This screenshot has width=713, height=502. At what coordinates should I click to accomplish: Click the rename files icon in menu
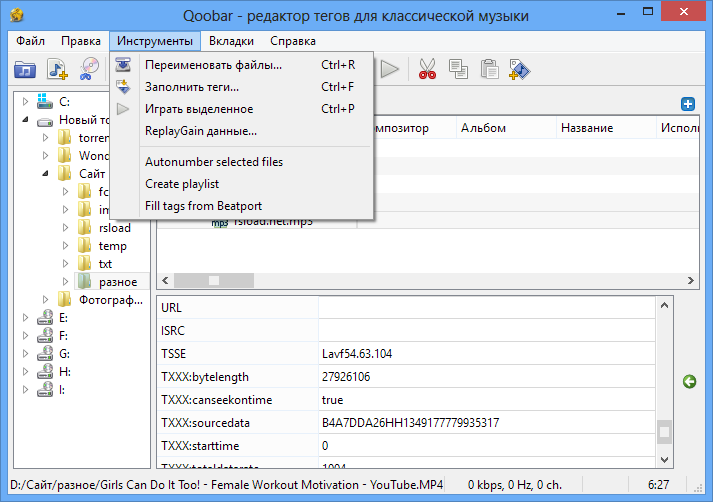[x=123, y=65]
